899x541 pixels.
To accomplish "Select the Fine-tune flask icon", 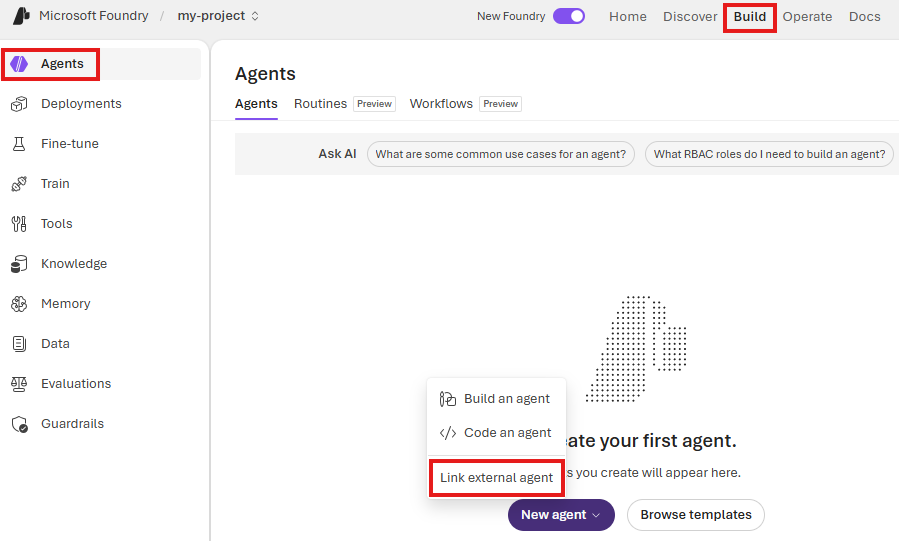I will [19, 144].
